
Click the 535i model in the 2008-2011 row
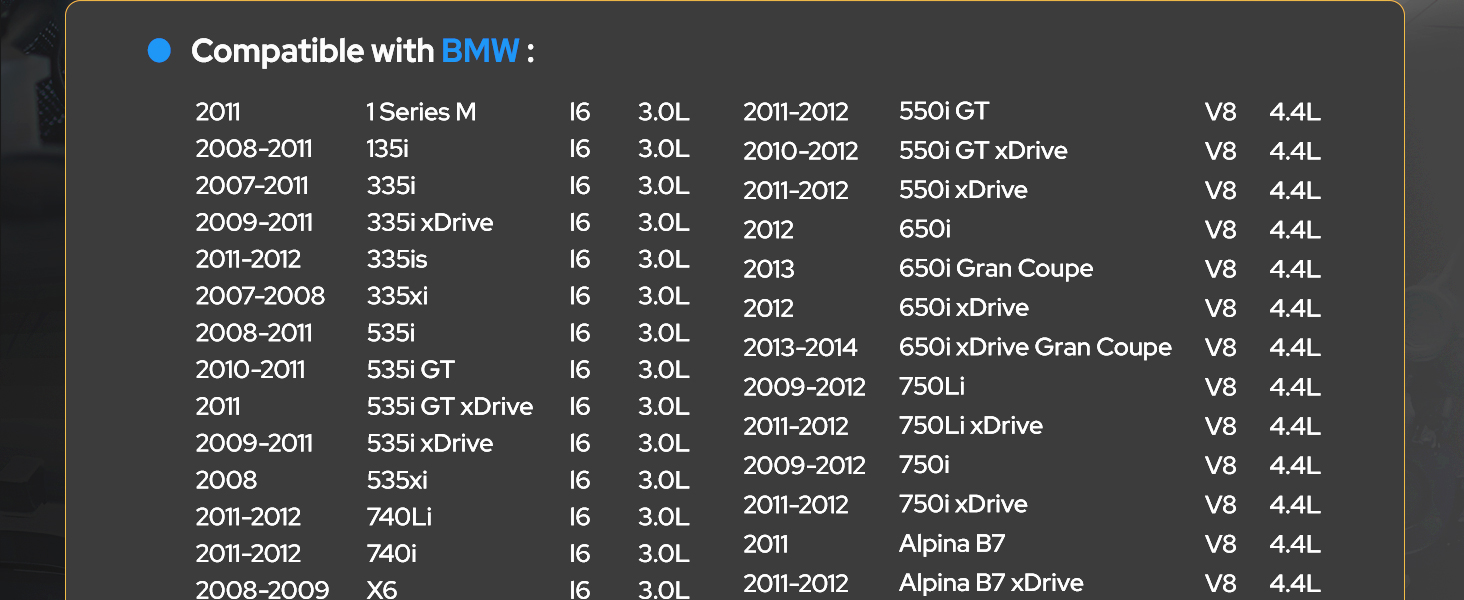tap(391, 333)
